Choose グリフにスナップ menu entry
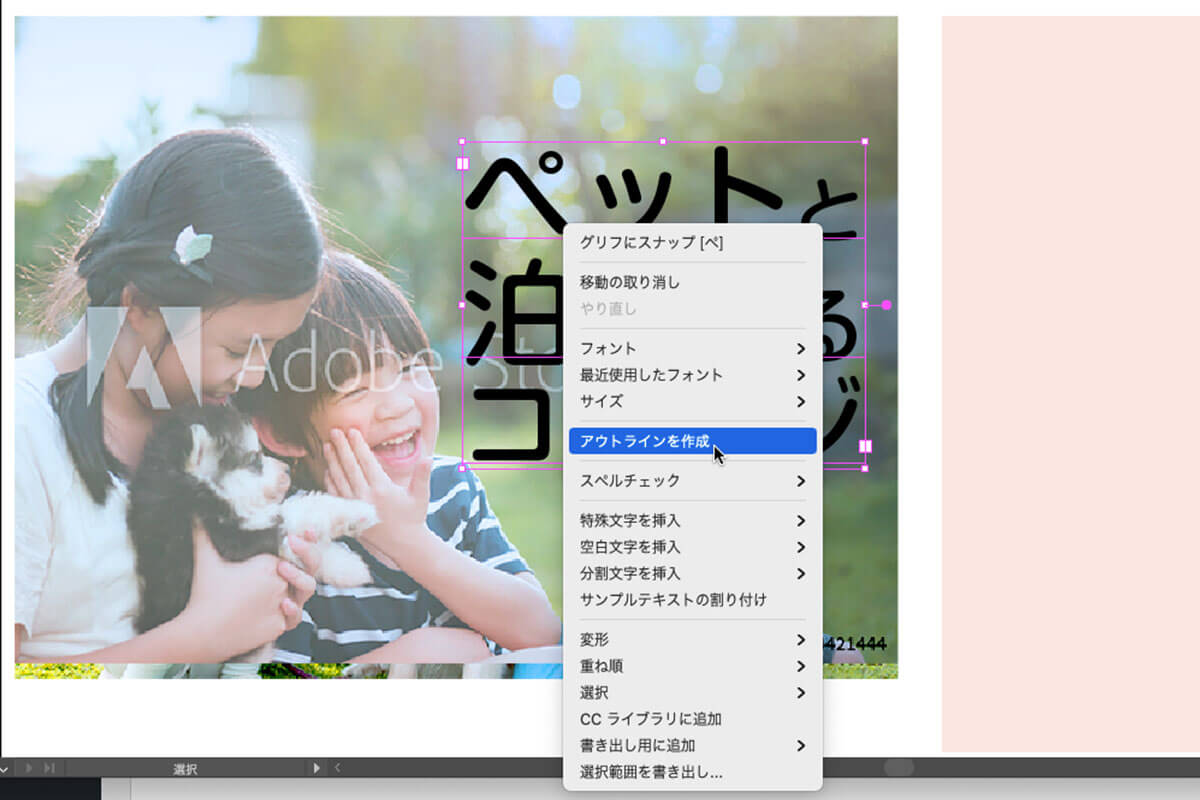 tap(651, 243)
